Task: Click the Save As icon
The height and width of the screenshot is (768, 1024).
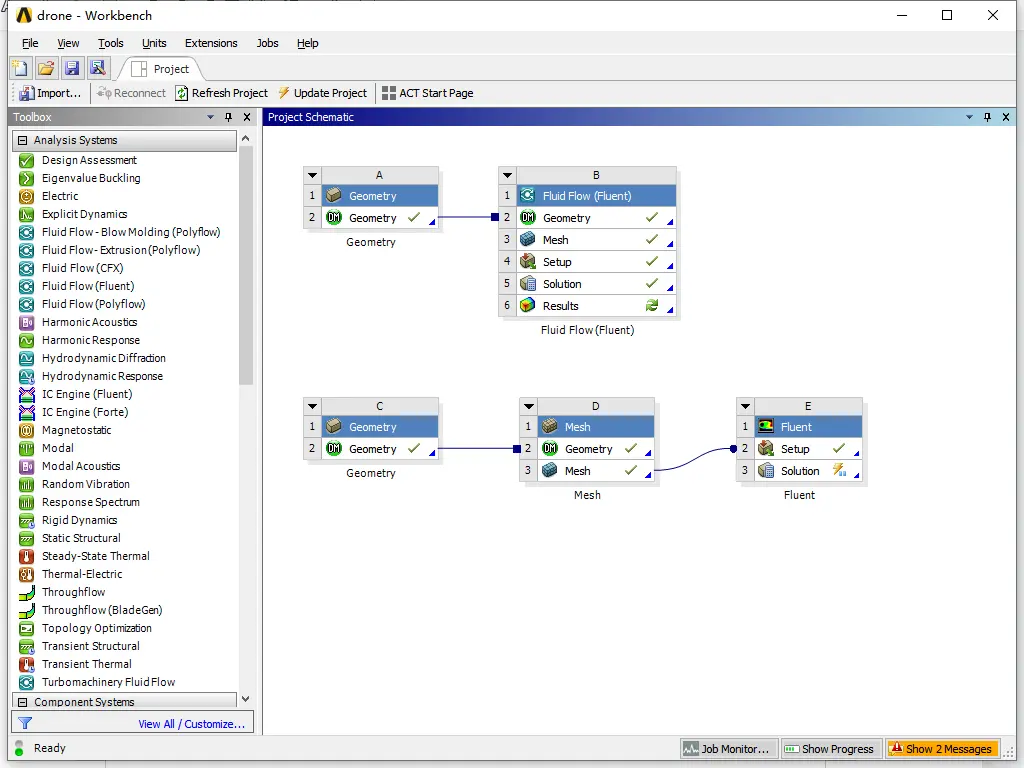Action: coord(98,69)
